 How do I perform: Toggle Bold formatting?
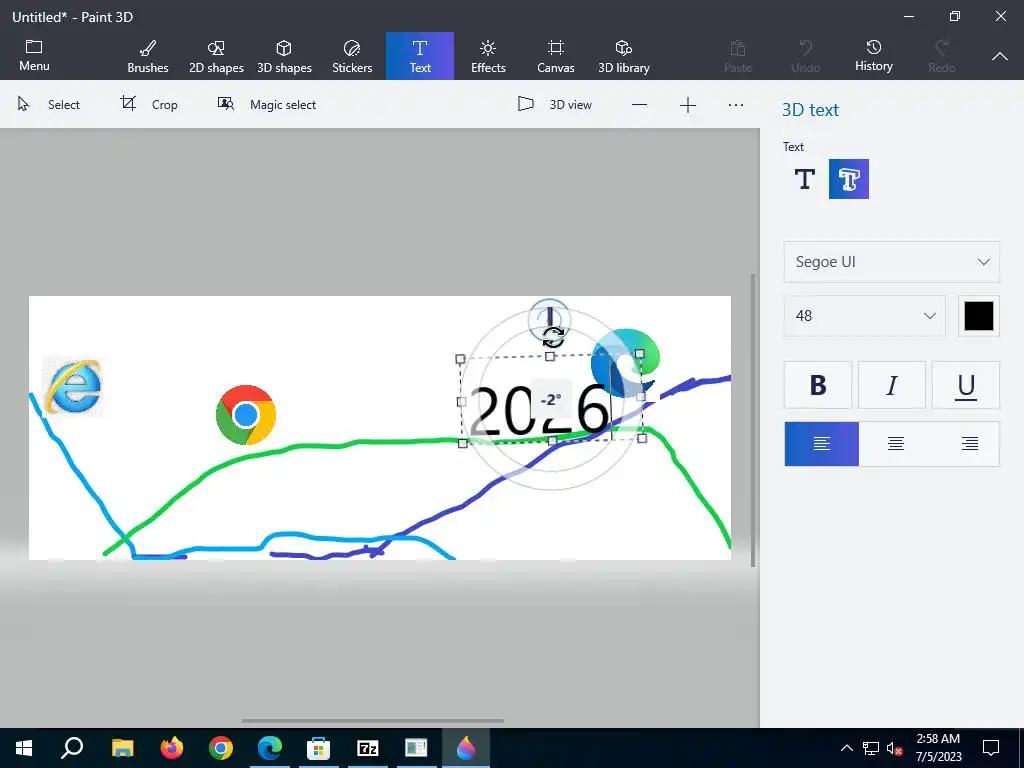818,385
